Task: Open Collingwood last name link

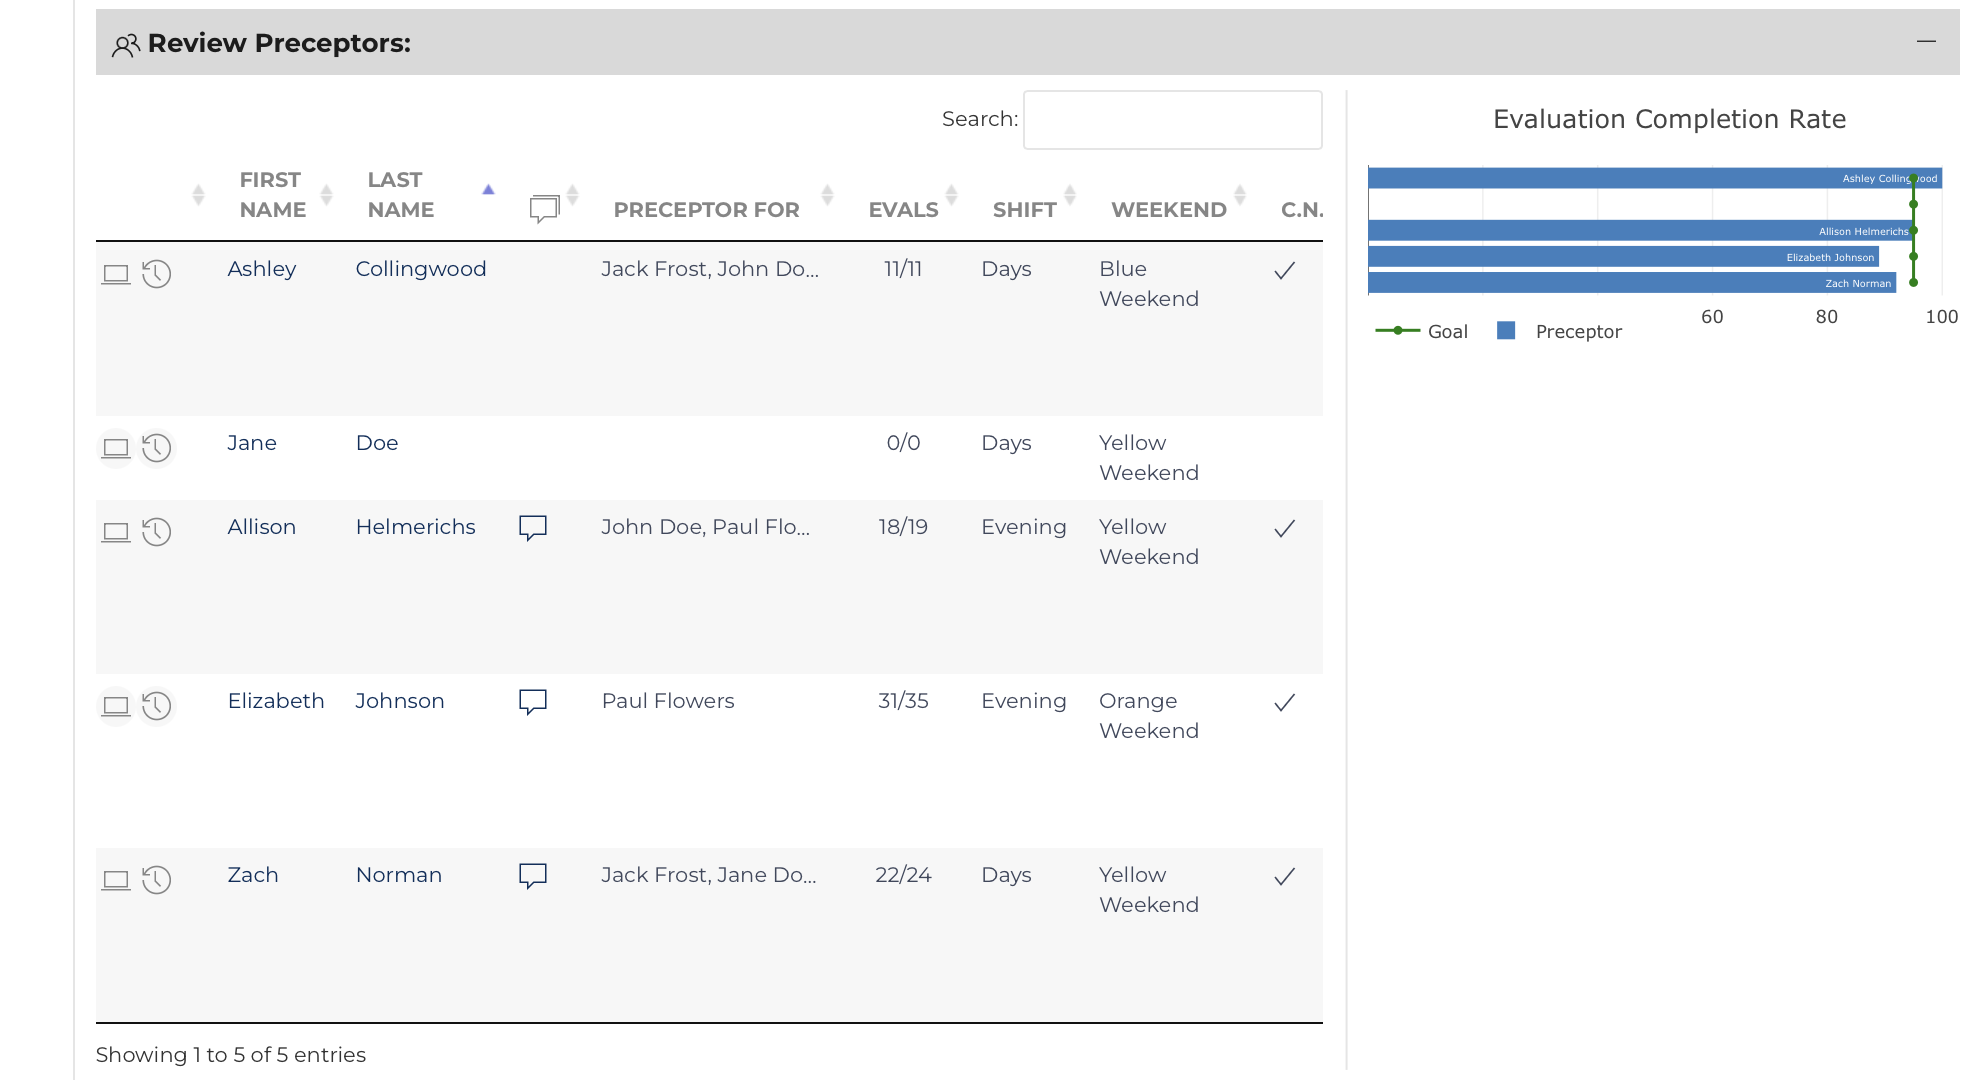Action: click(421, 269)
